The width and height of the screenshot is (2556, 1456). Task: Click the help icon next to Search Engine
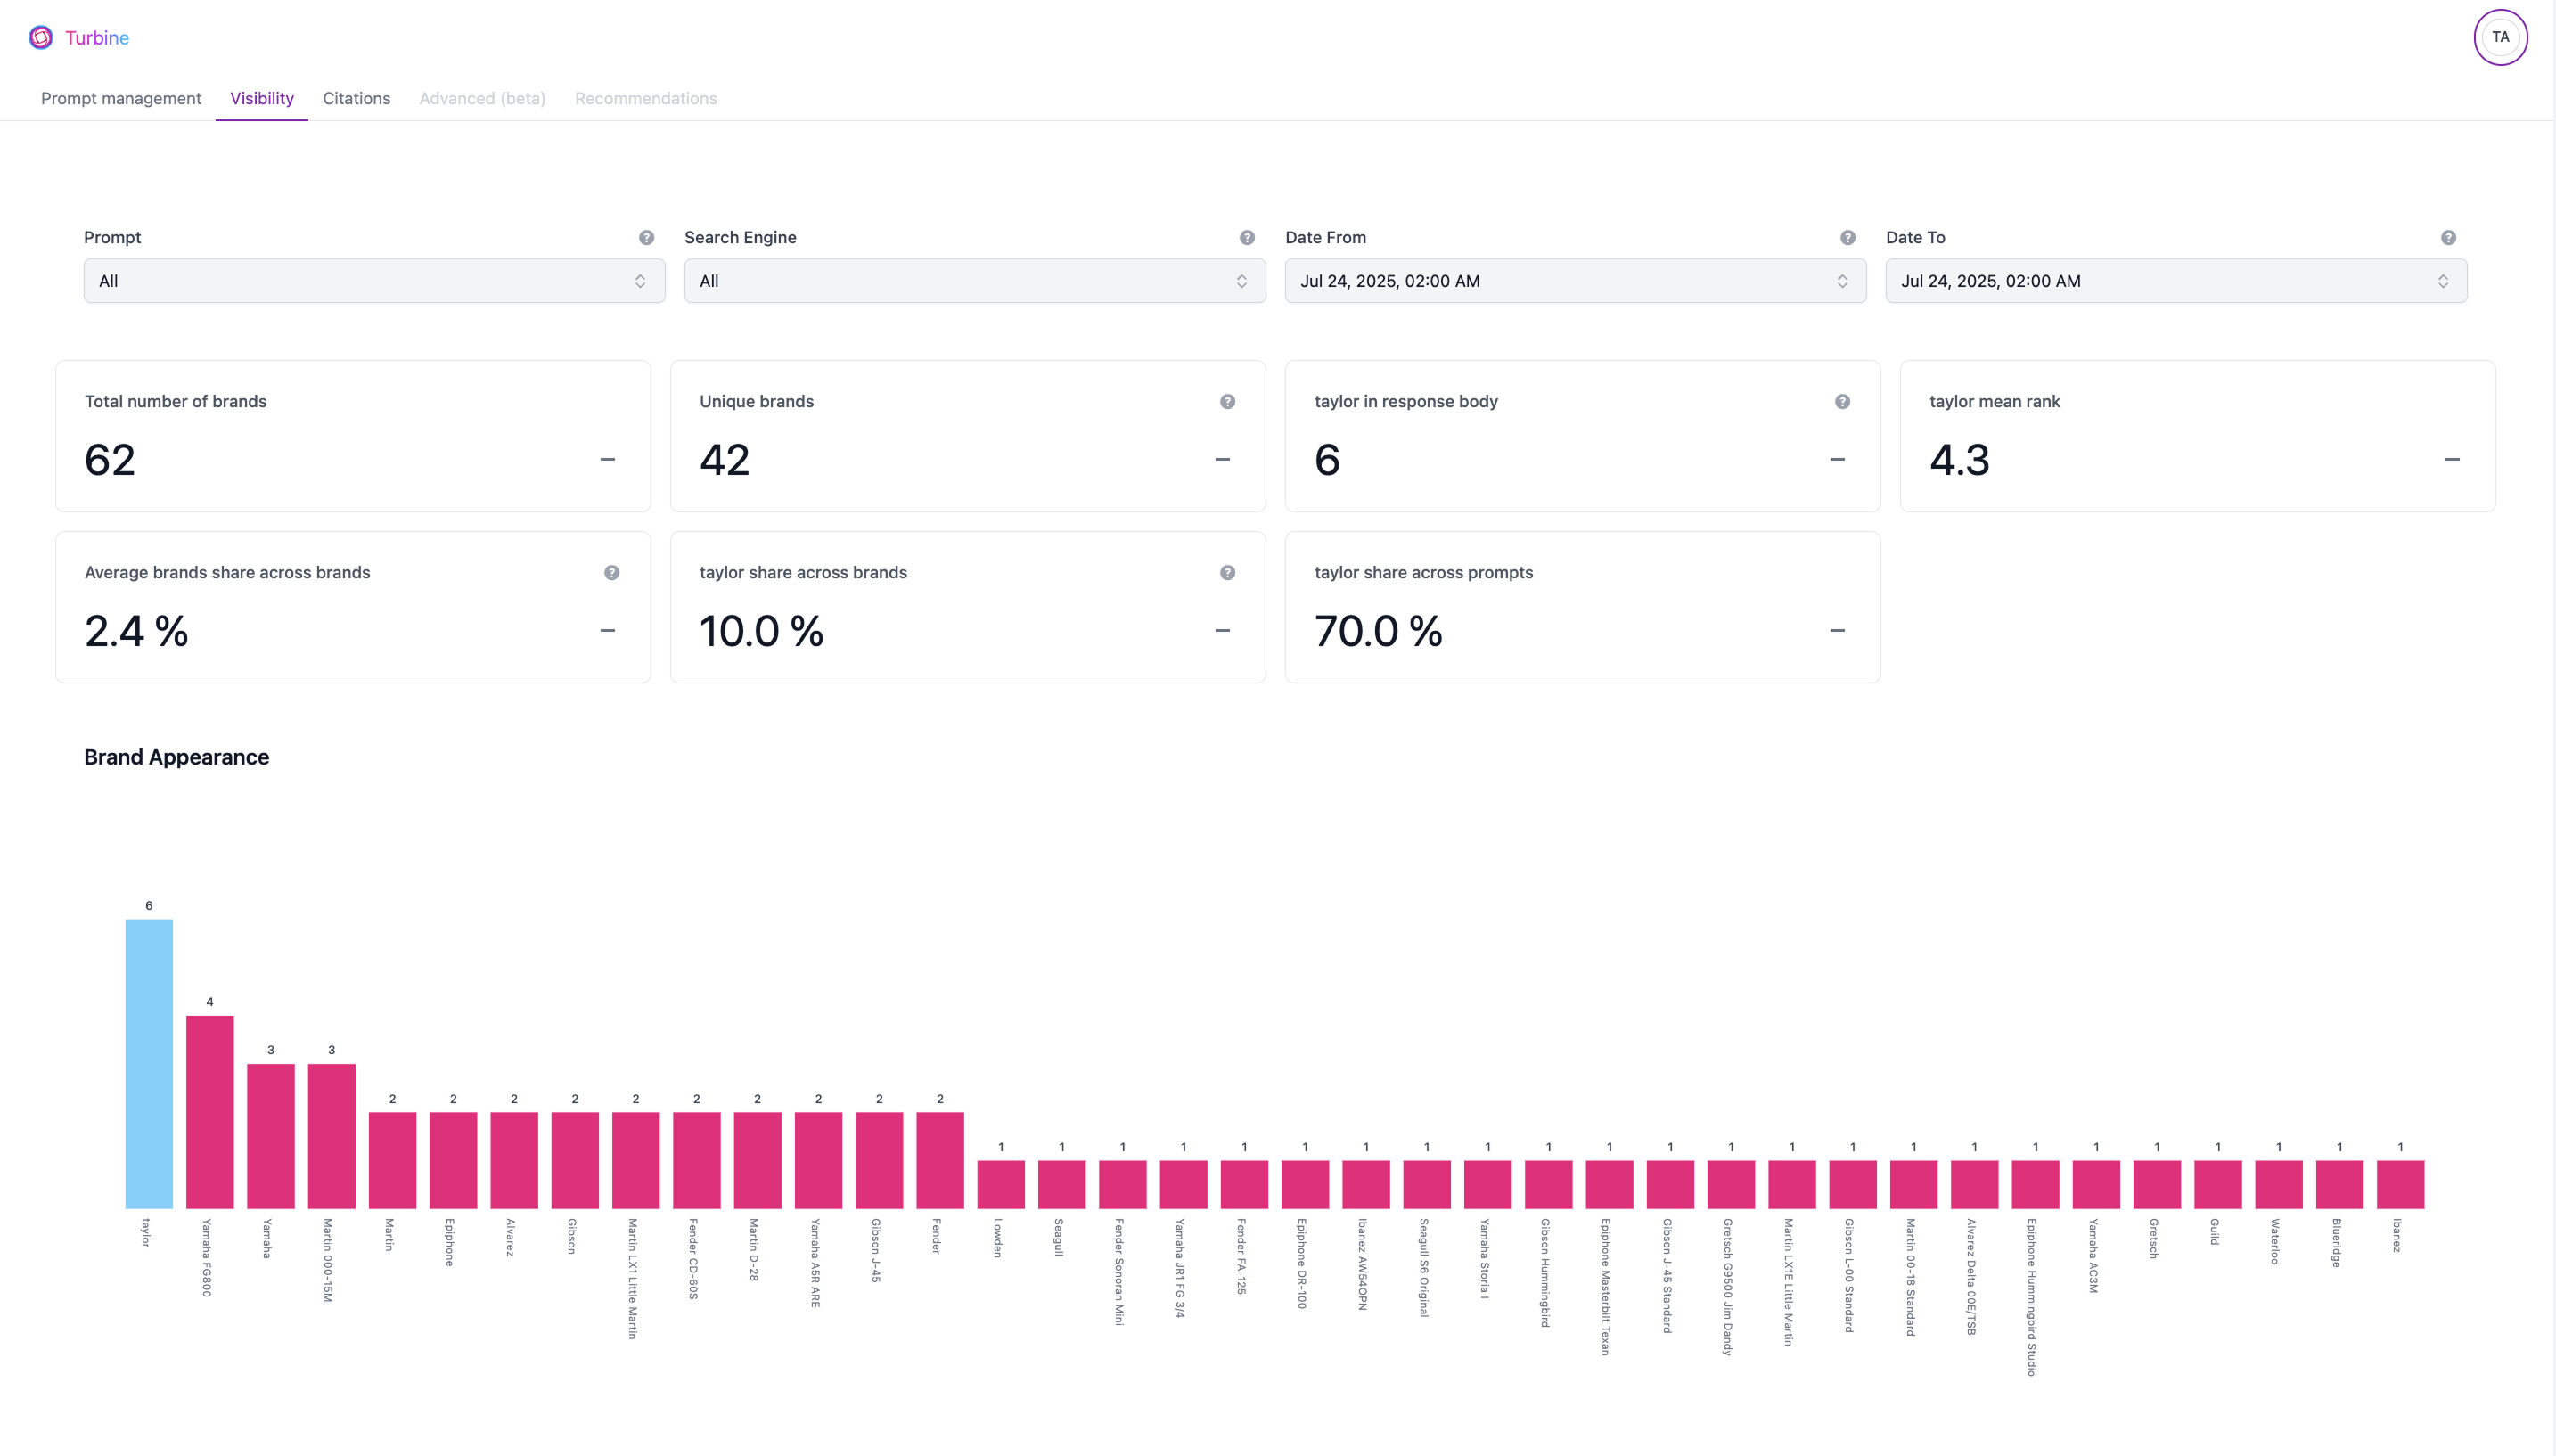(1247, 238)
